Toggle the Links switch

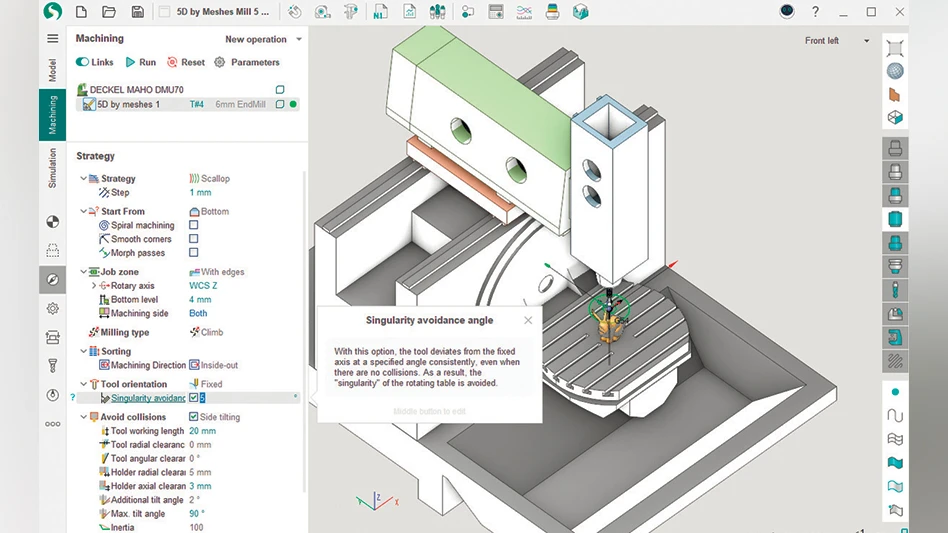(82, 62)
